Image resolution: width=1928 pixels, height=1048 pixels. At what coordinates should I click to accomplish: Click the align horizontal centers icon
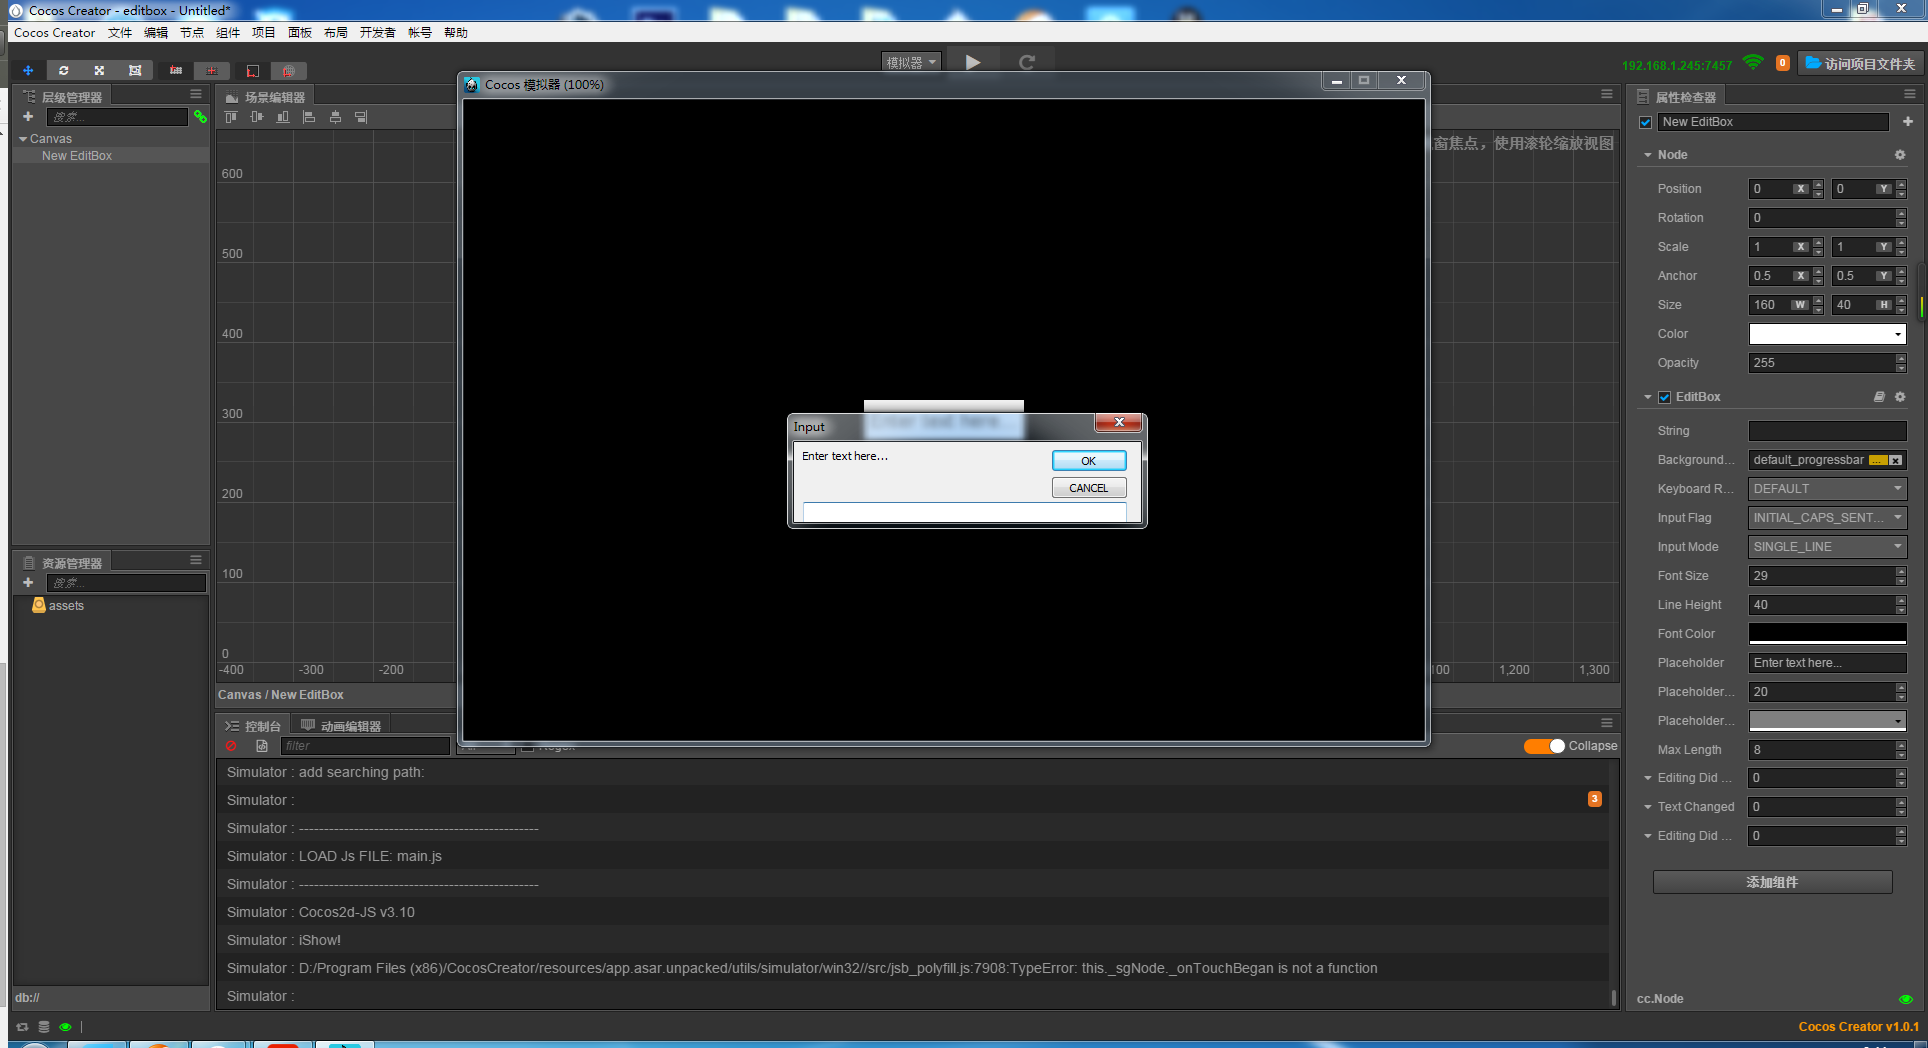(335, 117)
